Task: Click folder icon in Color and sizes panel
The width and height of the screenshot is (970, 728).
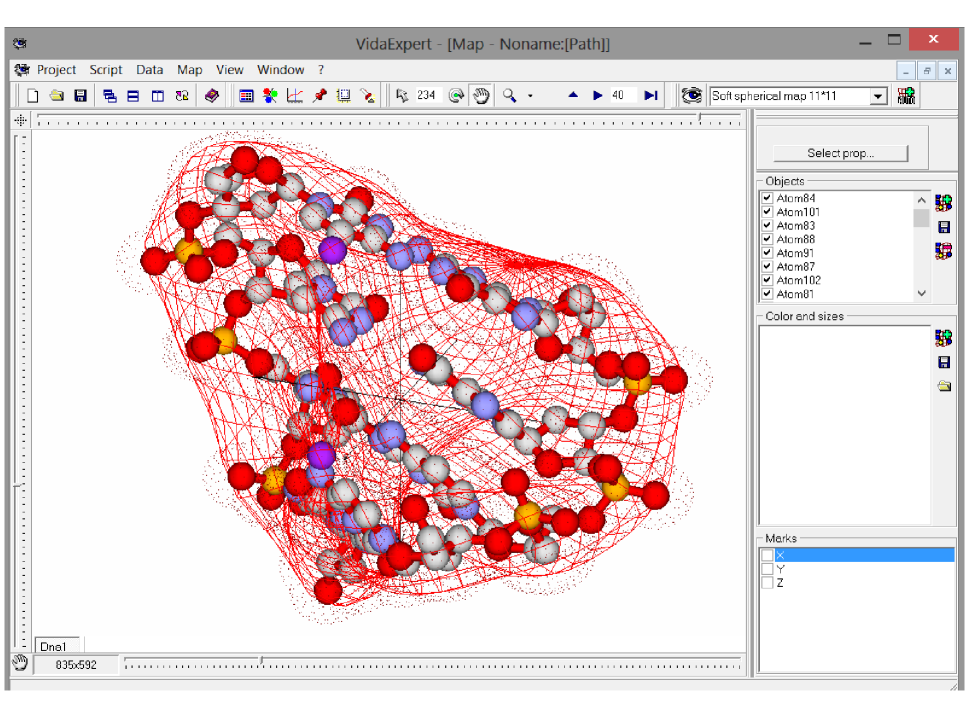Action: (944, 386)
